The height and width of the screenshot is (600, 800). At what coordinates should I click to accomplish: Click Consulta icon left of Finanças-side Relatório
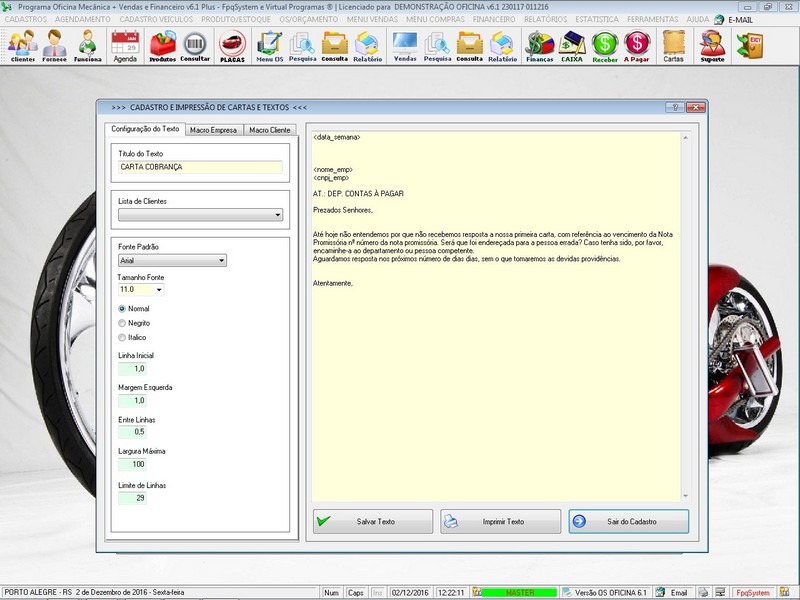point(469,46)
